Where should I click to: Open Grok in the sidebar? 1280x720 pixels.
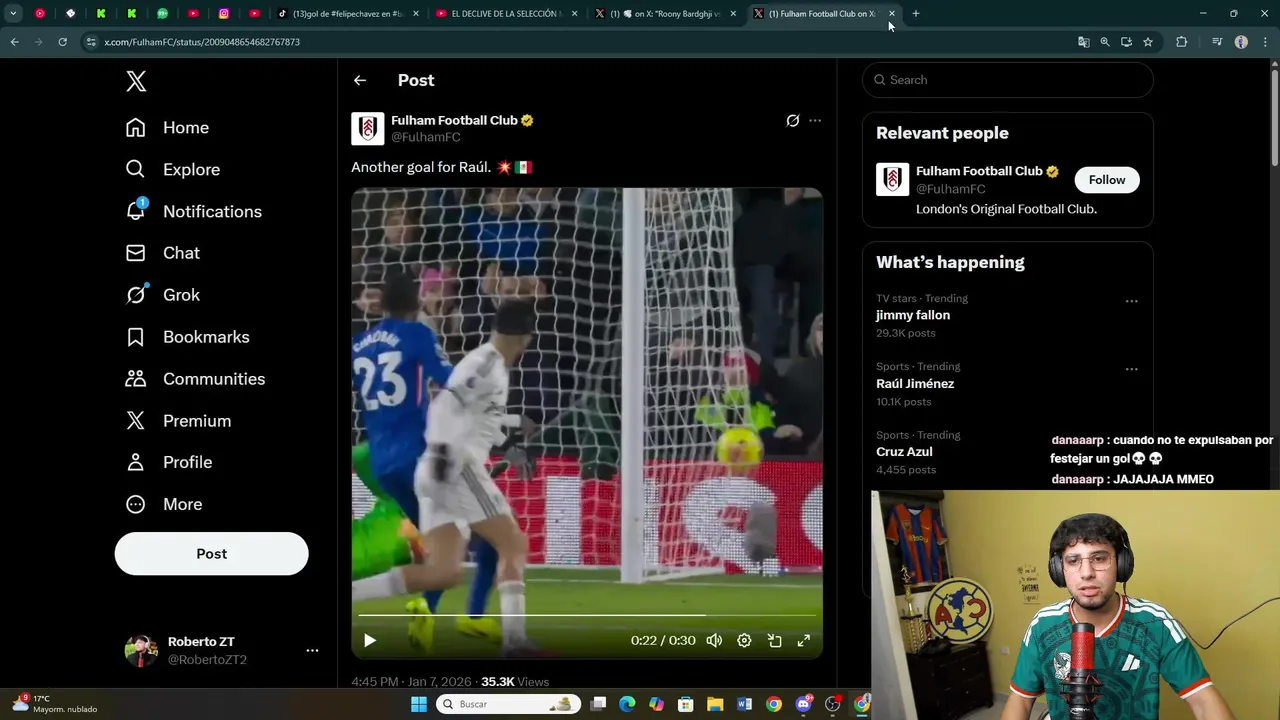coord(162,295)
